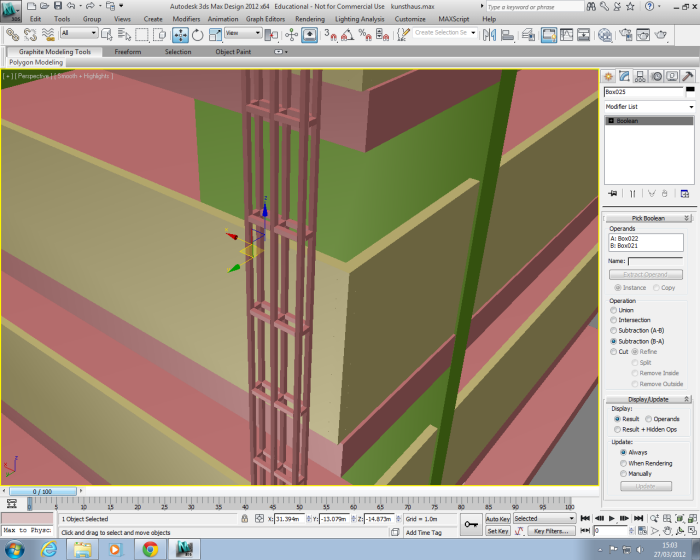Toggle the Angle Snap icon
This screenshot has height=560, width=700.
coord(347,34)
